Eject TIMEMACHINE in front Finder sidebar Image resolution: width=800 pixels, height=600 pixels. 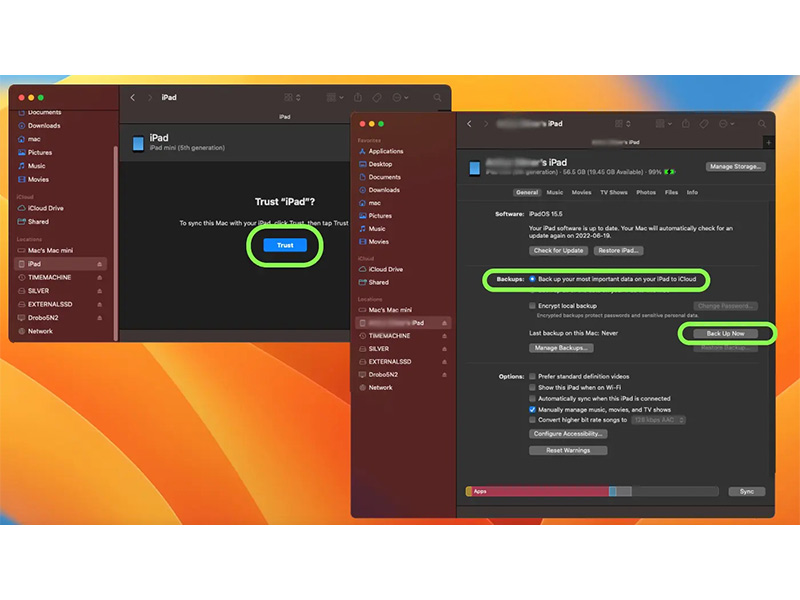tap(444, 336)
